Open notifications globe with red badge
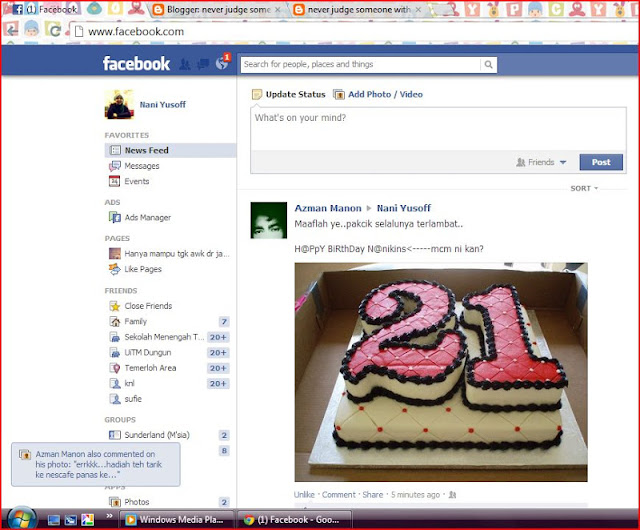 [222, 63]
